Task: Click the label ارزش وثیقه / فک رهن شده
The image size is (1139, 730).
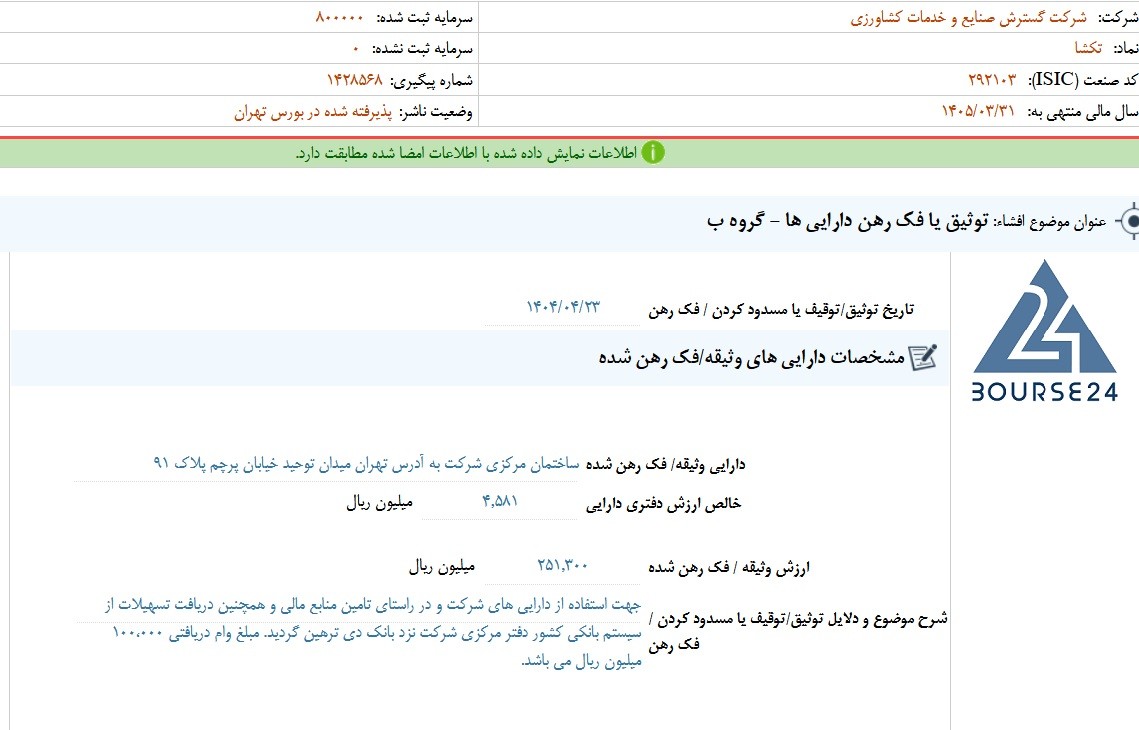Action: click(x=729, y=567)
